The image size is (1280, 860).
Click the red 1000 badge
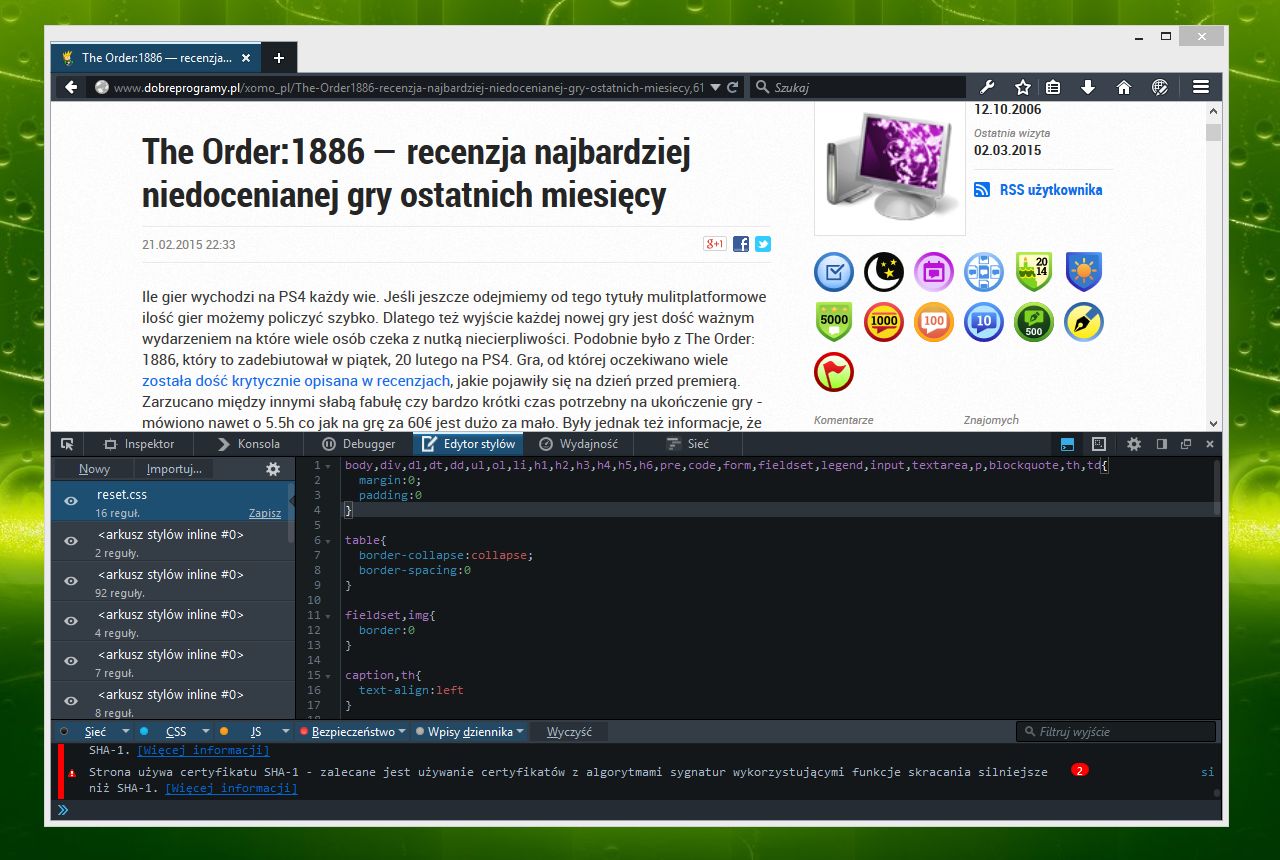click(884, 322)
